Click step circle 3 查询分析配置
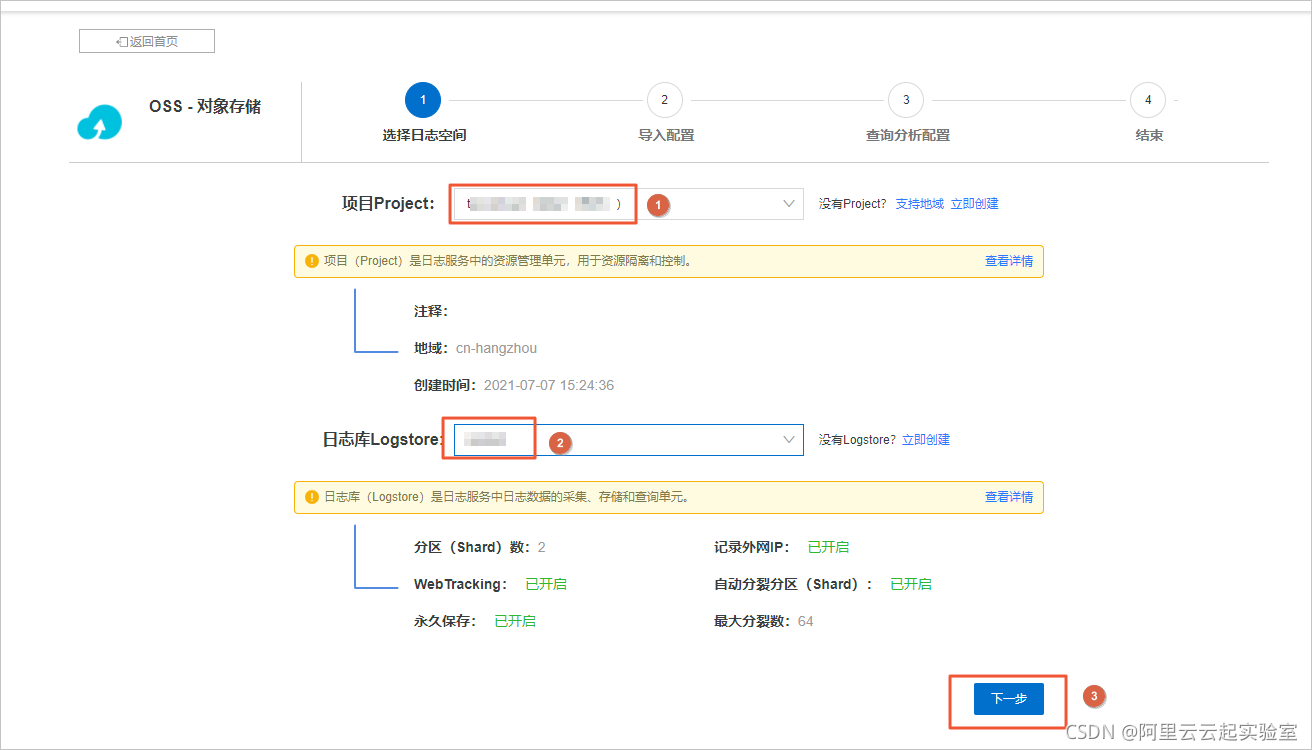Screen dimensions: 1312x750 tap(906, 100)
